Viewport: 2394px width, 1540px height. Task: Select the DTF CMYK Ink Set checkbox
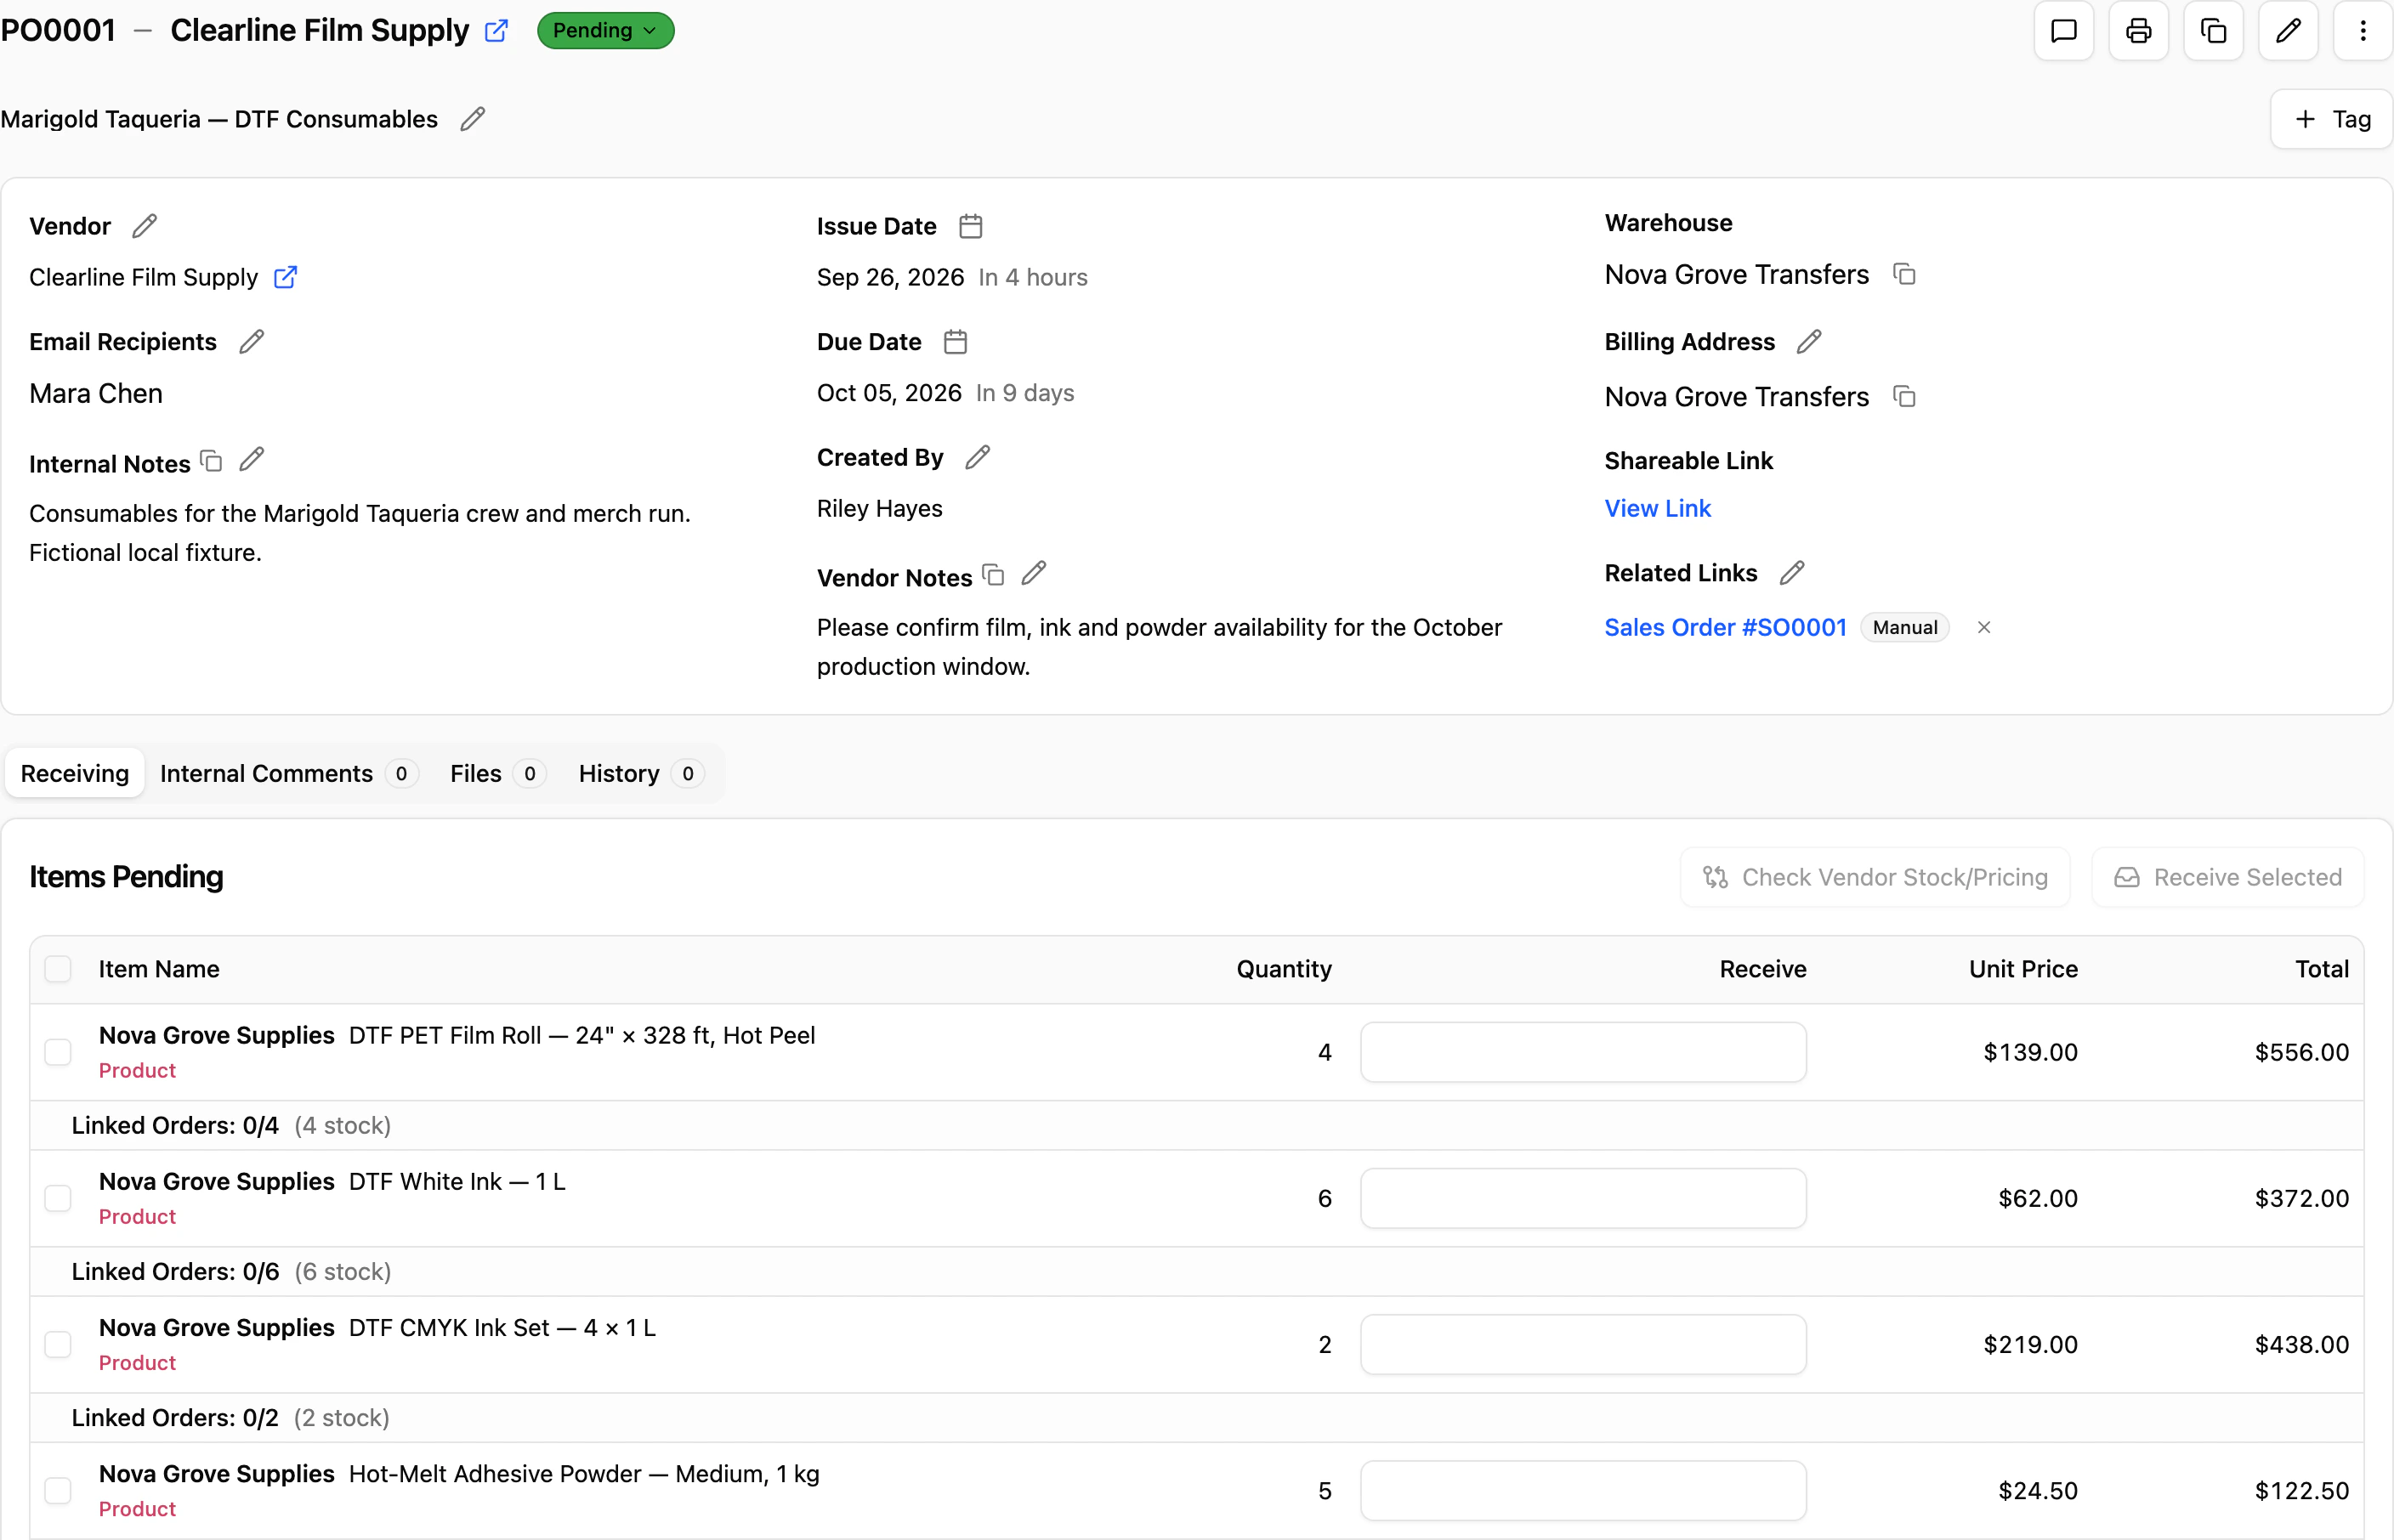pos(58,1345)
